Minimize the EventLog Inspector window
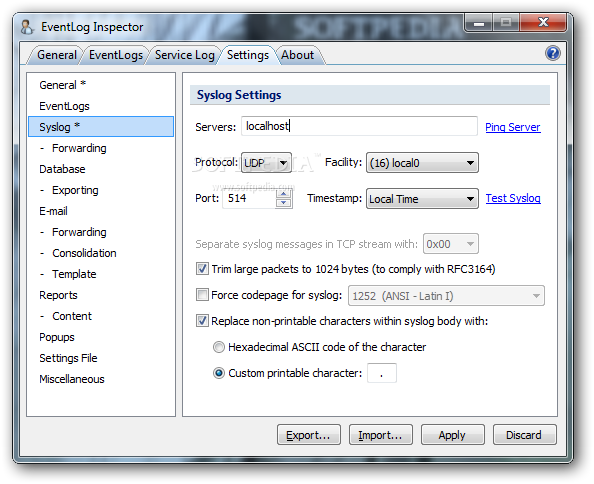The height and width of the screenshot is (484, 594). [479, 23]
